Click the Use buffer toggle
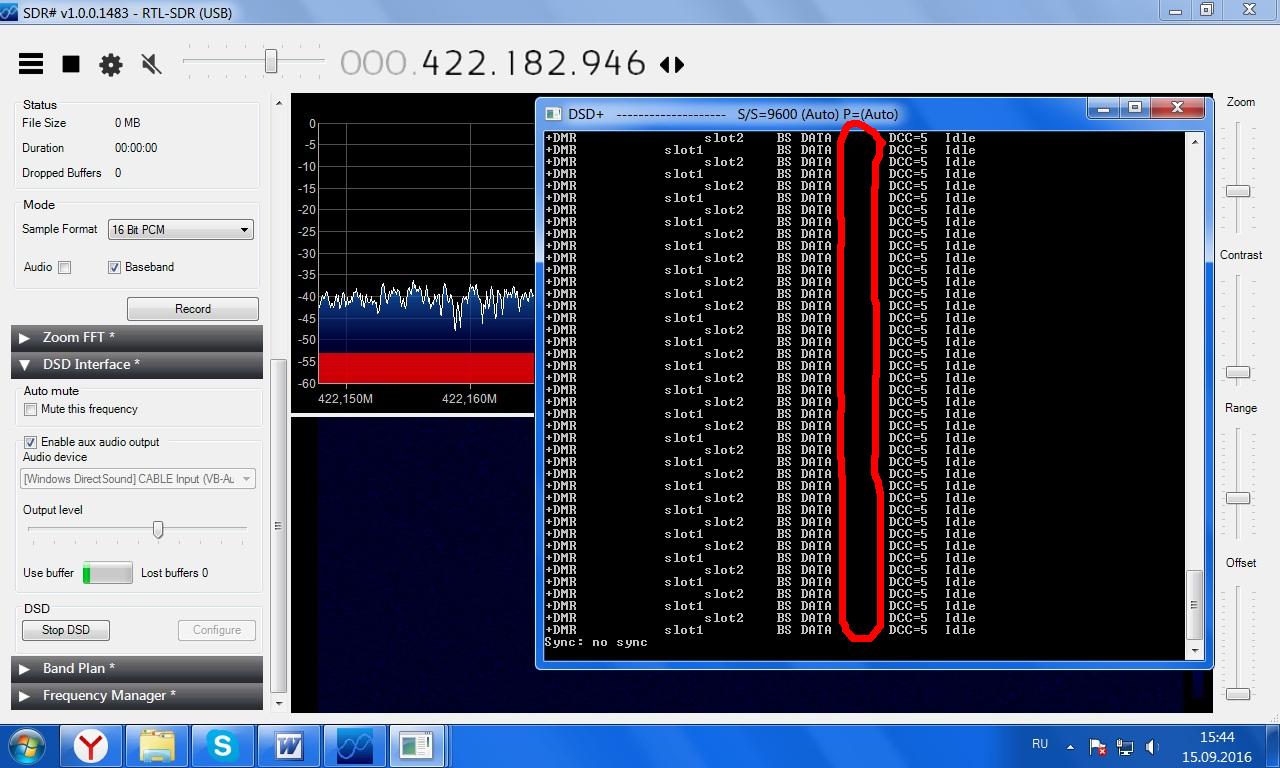Screen dimensions: 1280x768 tap(107, 573)
